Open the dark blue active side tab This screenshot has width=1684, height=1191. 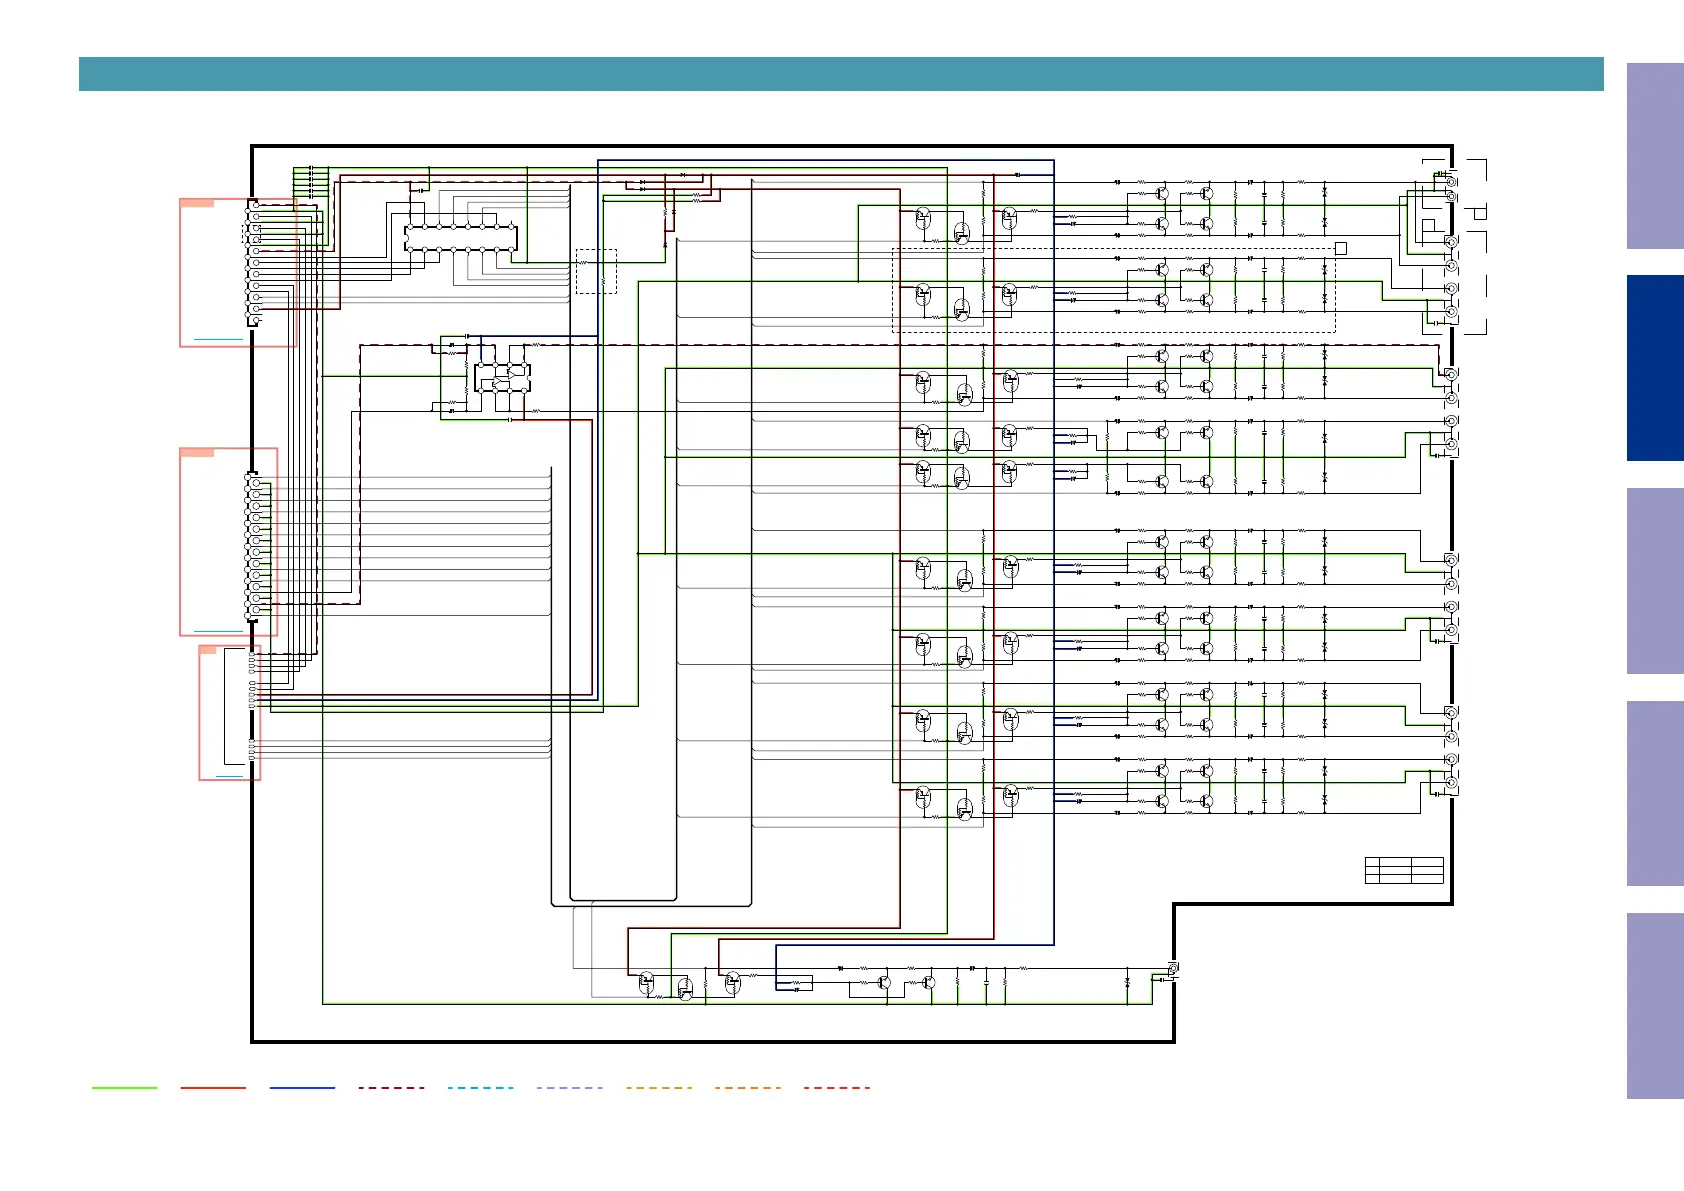pyautogui.click(x=1655, y=368)
